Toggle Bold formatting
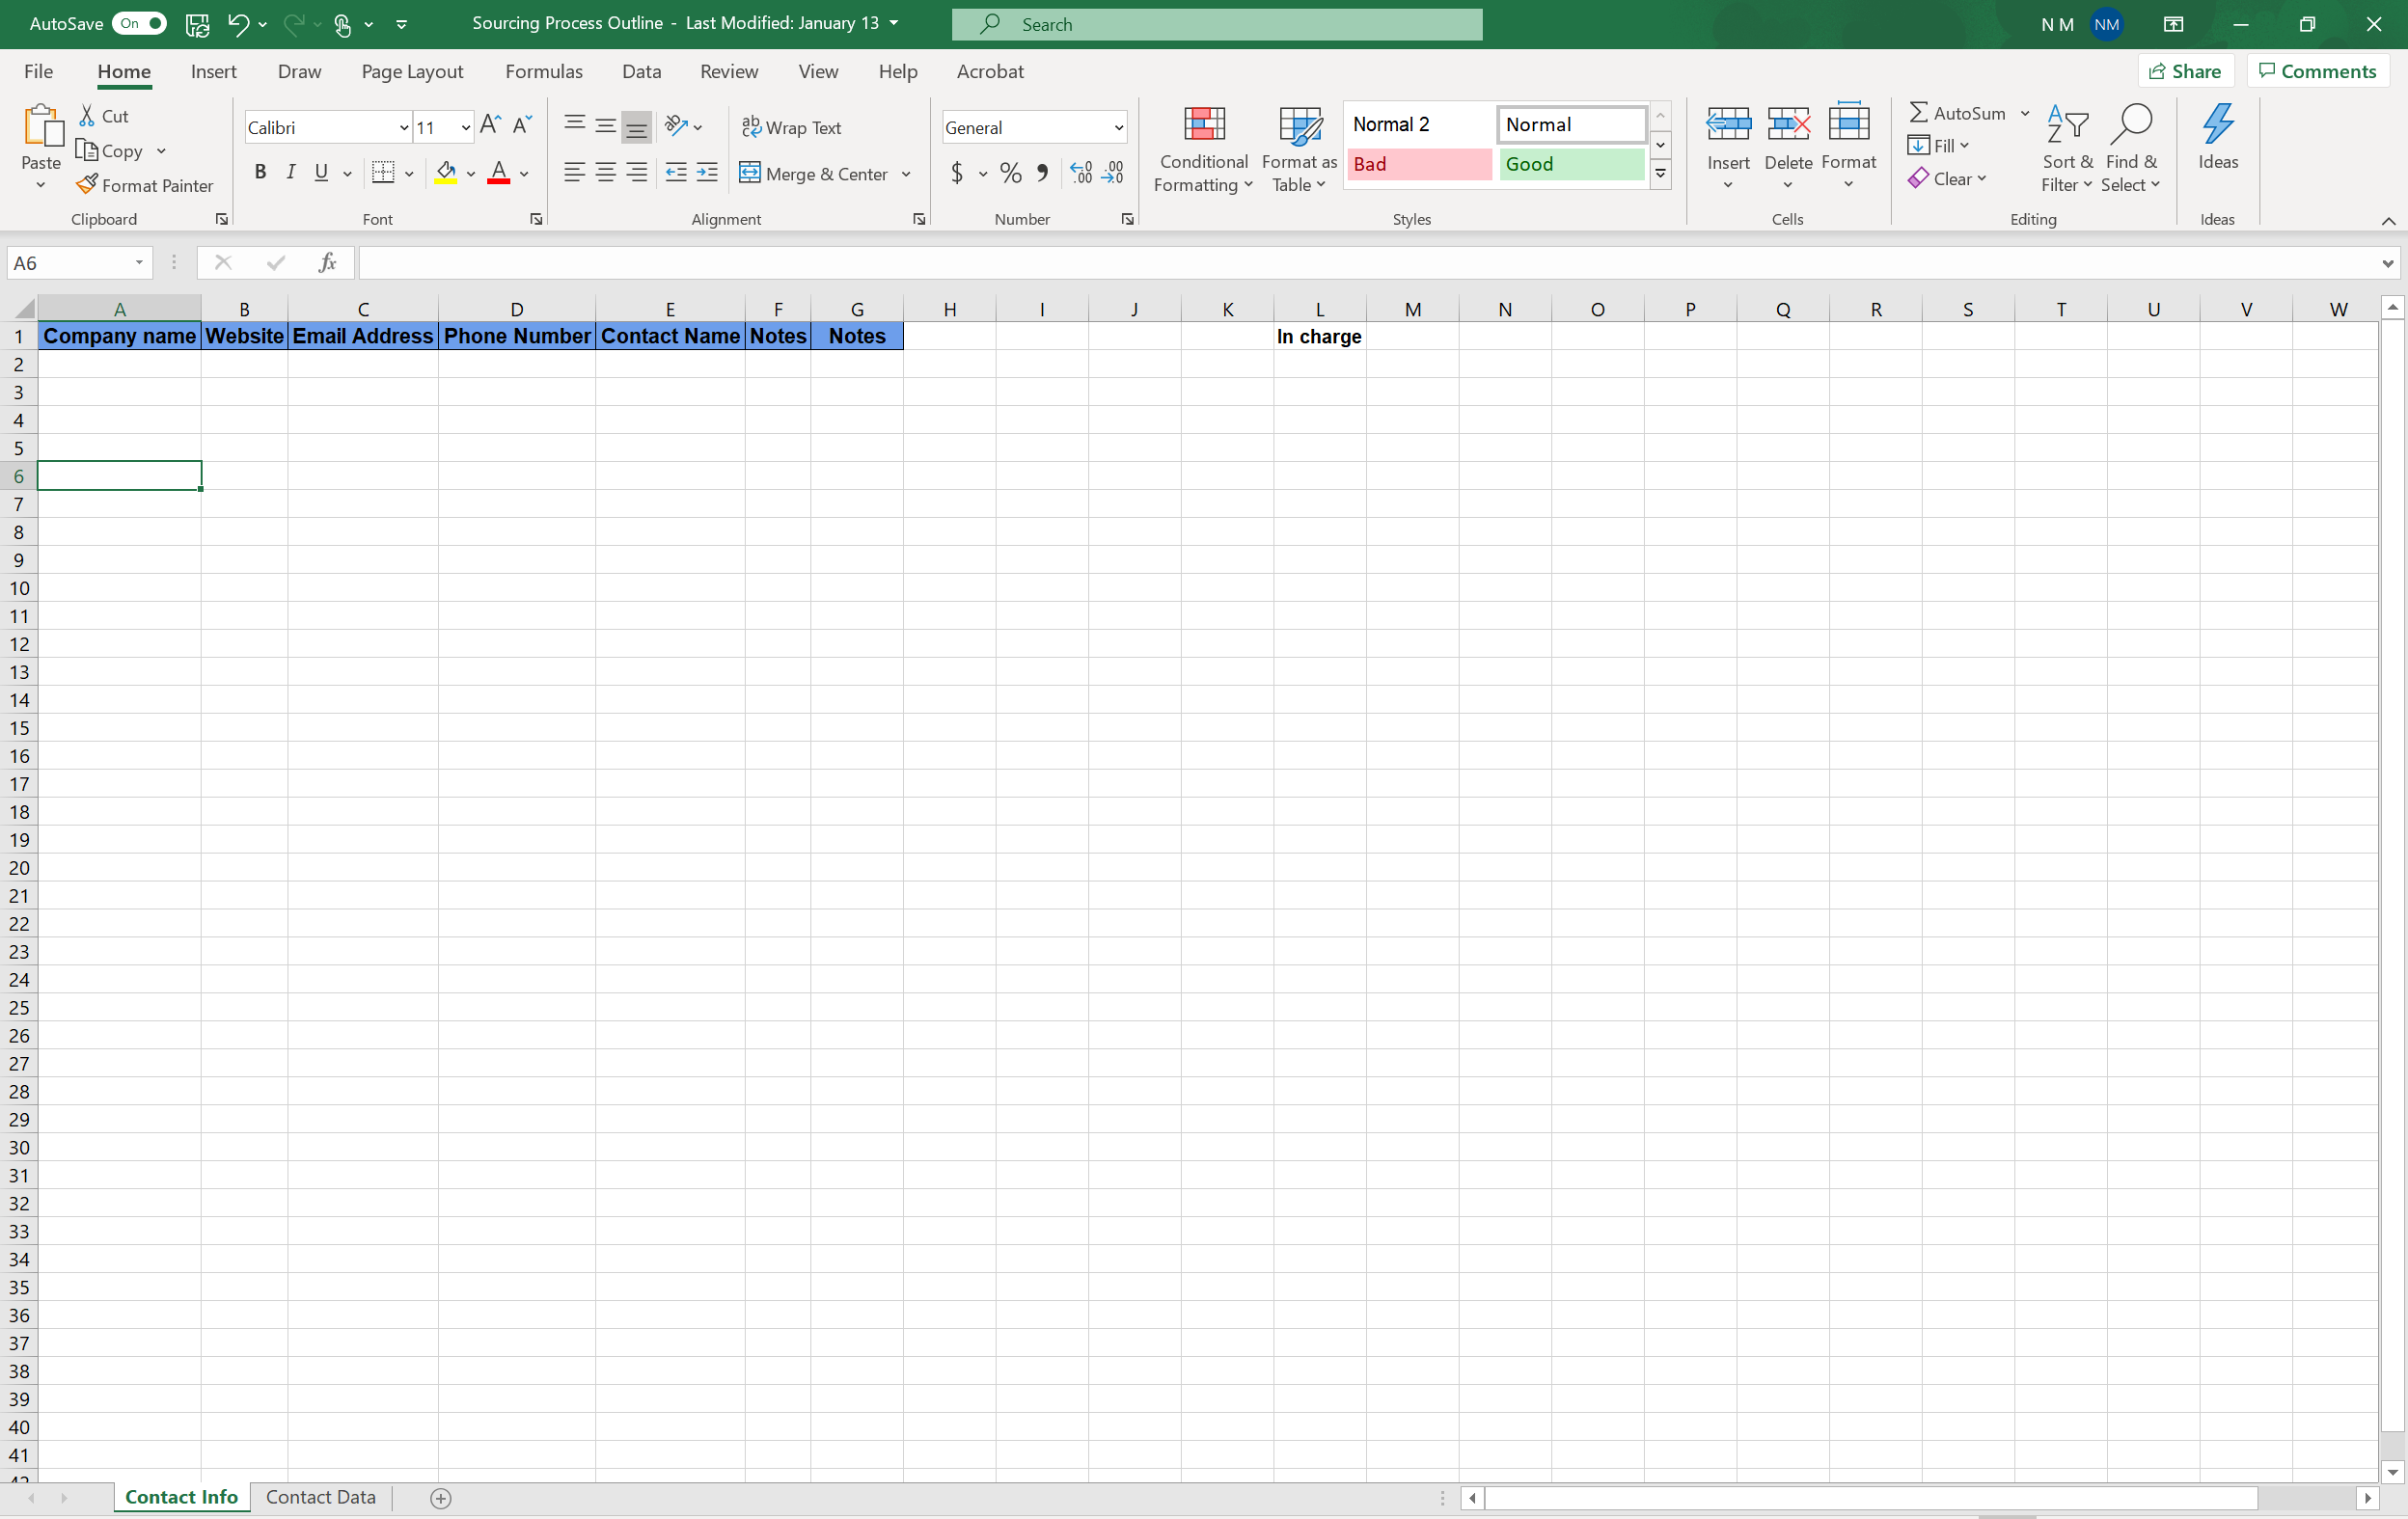The image size is (2408, 1519). click(260, 173)
